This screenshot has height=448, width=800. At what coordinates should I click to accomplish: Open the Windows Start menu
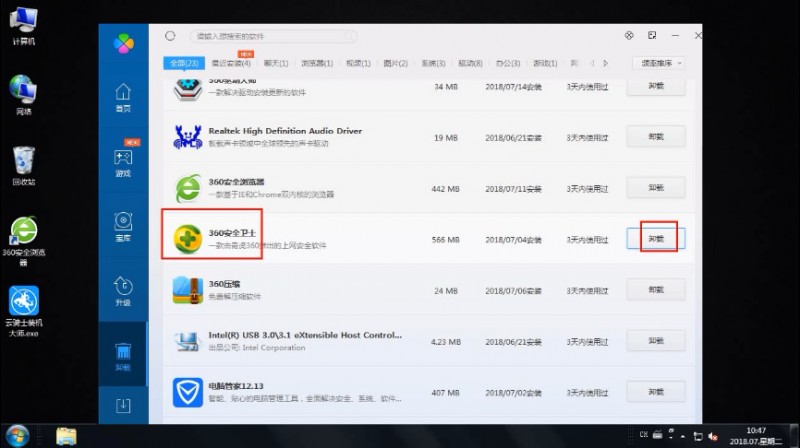click(18, 436)
